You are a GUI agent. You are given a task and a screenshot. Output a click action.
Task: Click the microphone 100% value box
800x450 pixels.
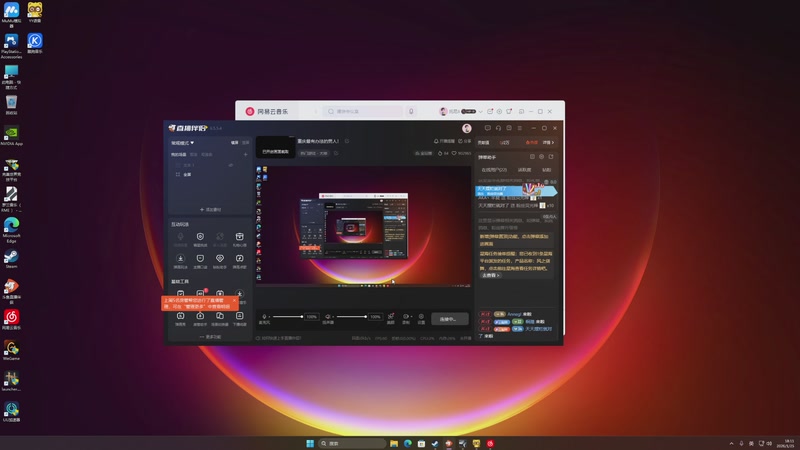click(x=312, y=317)
